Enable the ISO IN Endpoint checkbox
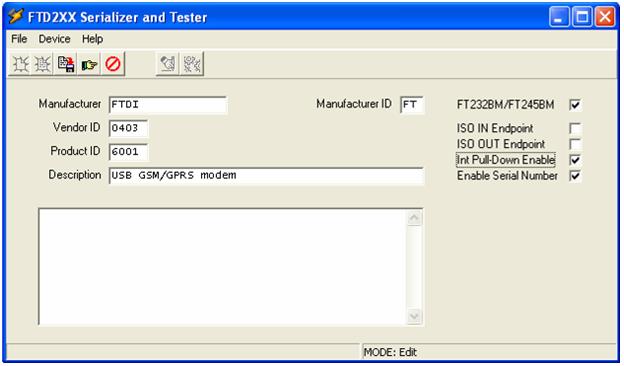The width and height of the screenshot is (624, 366). (x=575, y=128)
